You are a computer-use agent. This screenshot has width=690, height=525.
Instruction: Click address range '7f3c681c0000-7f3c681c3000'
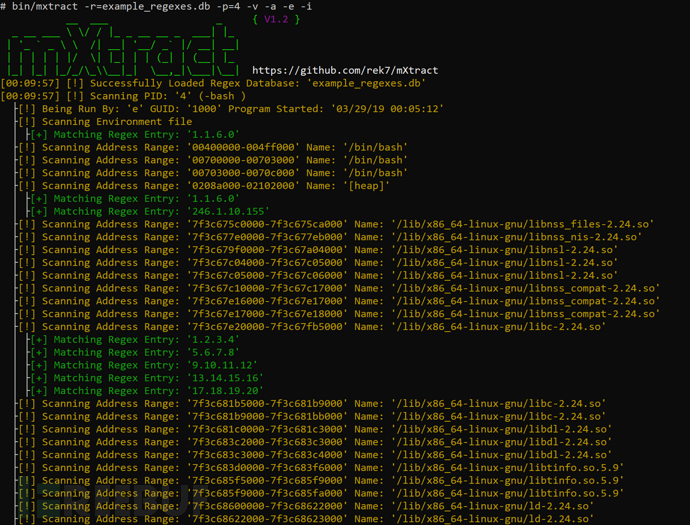(x=267, y=429)
